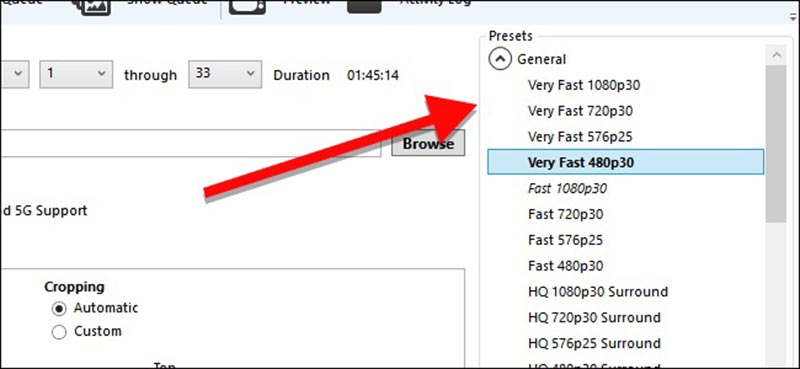Collapse the General presets group
This screenshot has height=369, width=800.
tap(500, 59)
